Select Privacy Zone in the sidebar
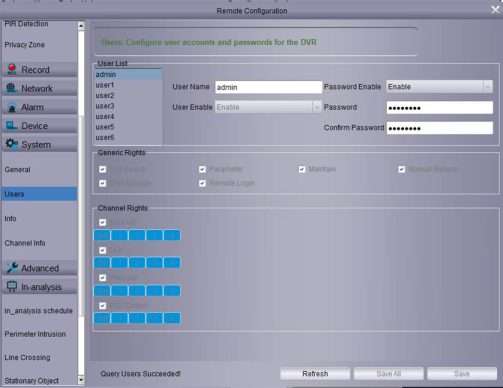 click(24, 45)
